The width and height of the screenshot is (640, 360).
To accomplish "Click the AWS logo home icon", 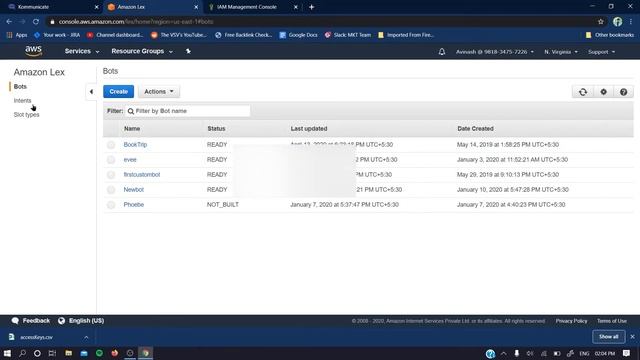I will click(x=33, y=51).
